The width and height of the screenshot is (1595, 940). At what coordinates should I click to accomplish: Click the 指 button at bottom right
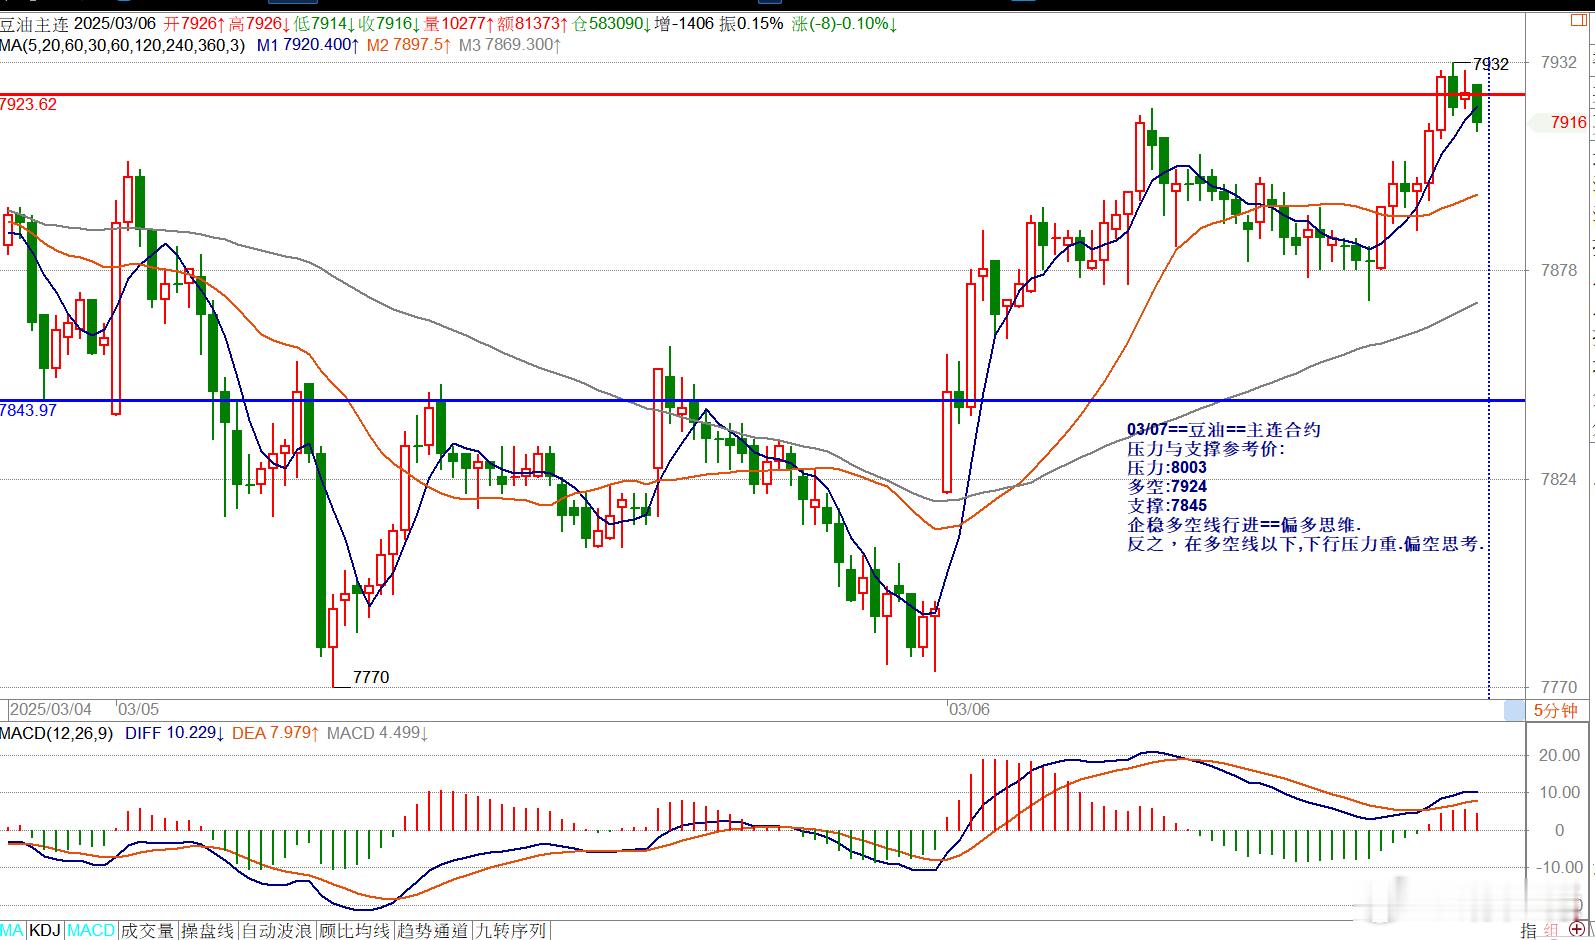coord(1529,930)
